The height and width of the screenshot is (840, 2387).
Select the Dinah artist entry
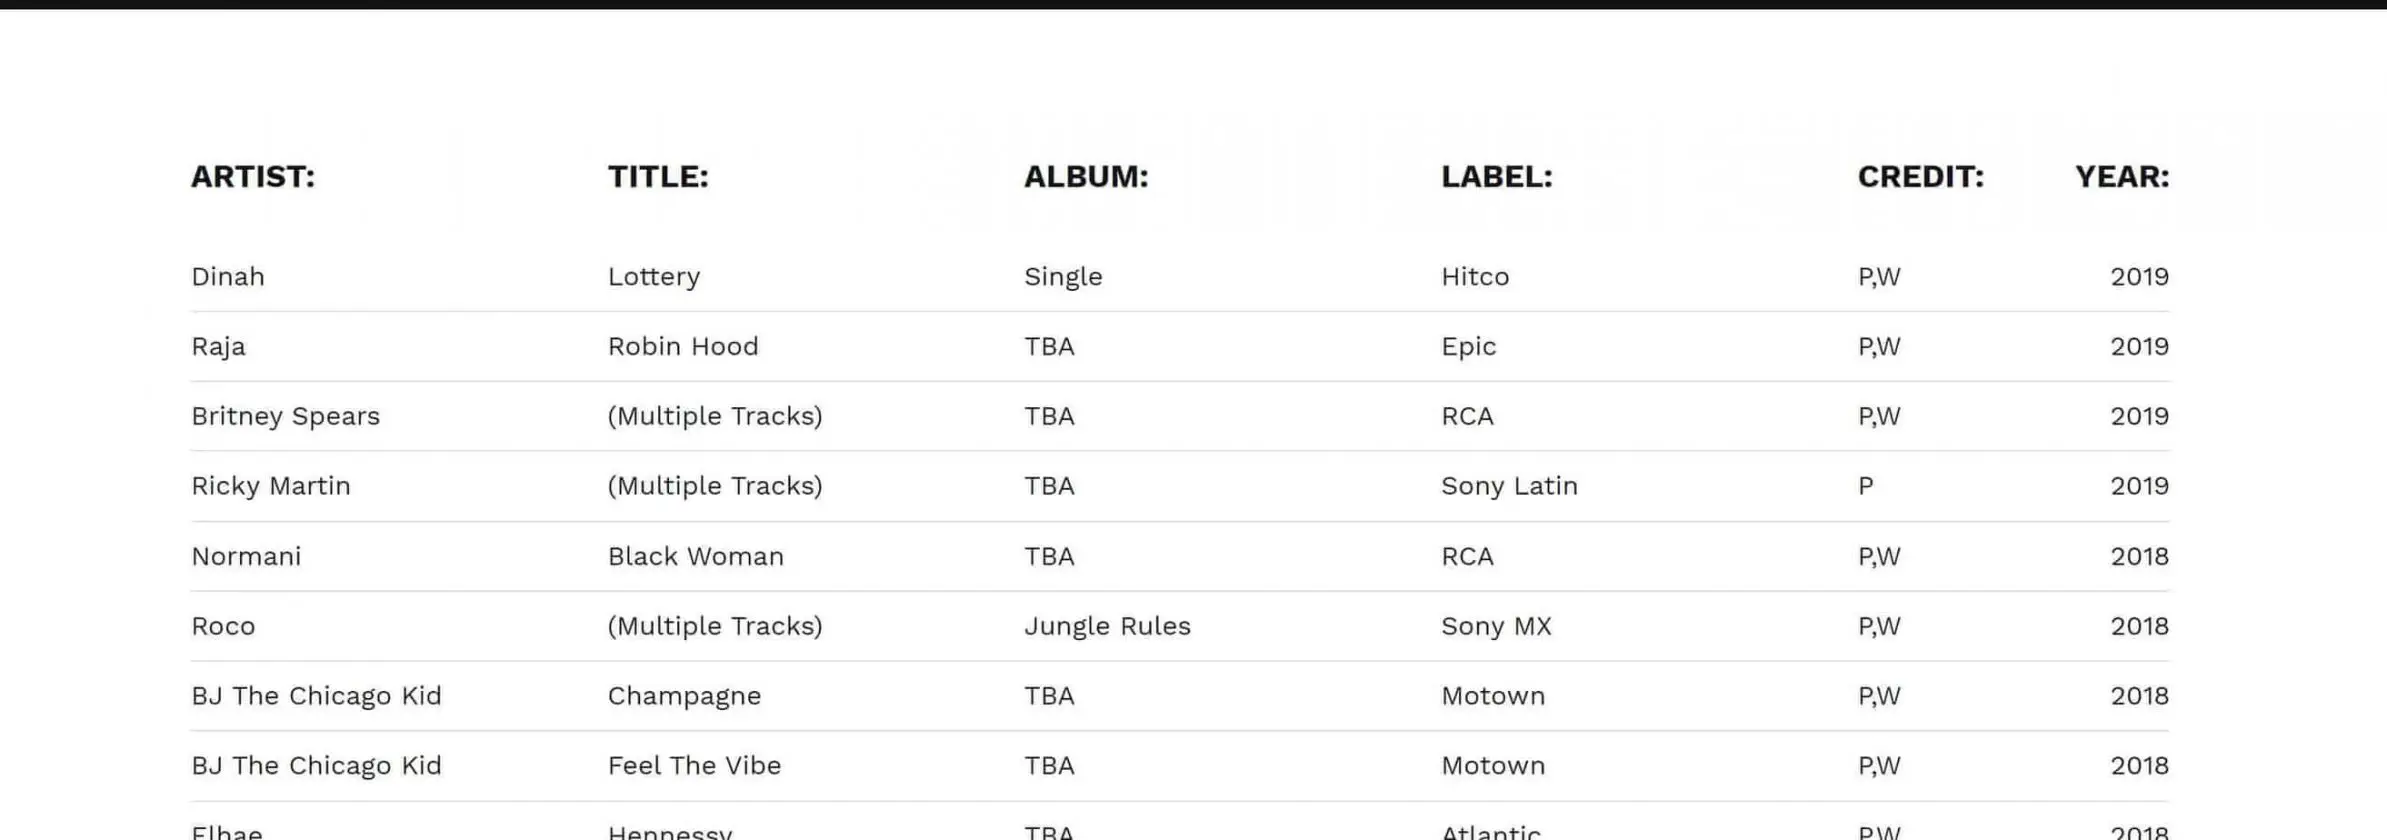tap(228, 277)
